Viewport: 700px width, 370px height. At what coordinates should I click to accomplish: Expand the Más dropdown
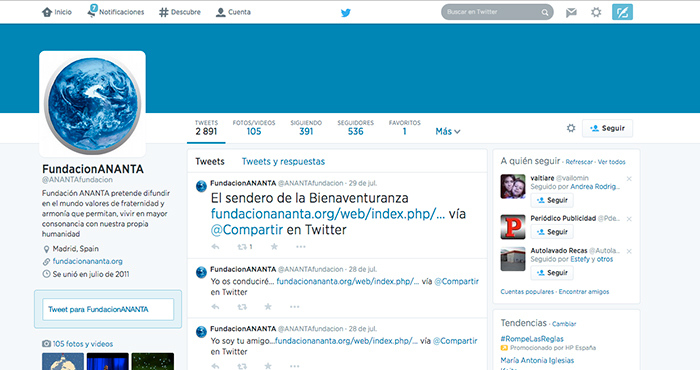point(448,131)
